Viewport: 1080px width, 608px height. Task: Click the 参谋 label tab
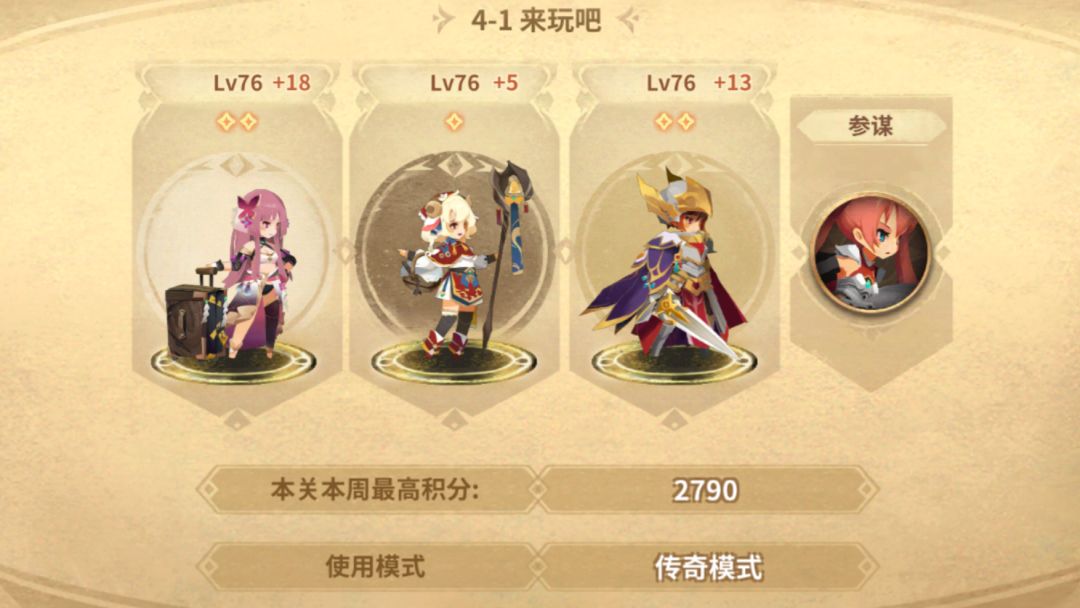click(x=871, y=126)
